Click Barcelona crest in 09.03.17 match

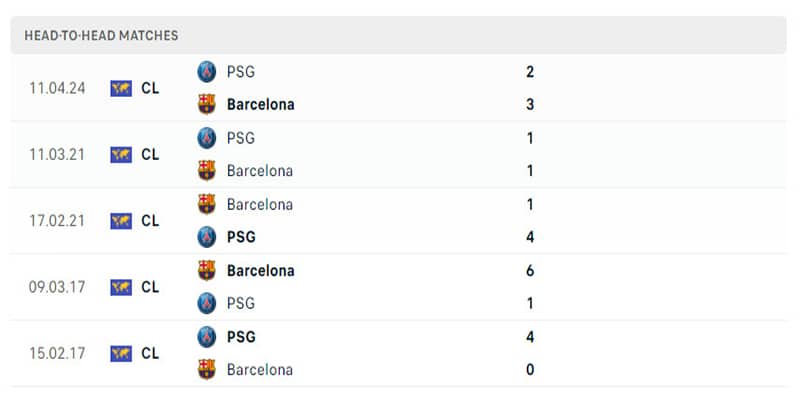click(x=207, y=270)
